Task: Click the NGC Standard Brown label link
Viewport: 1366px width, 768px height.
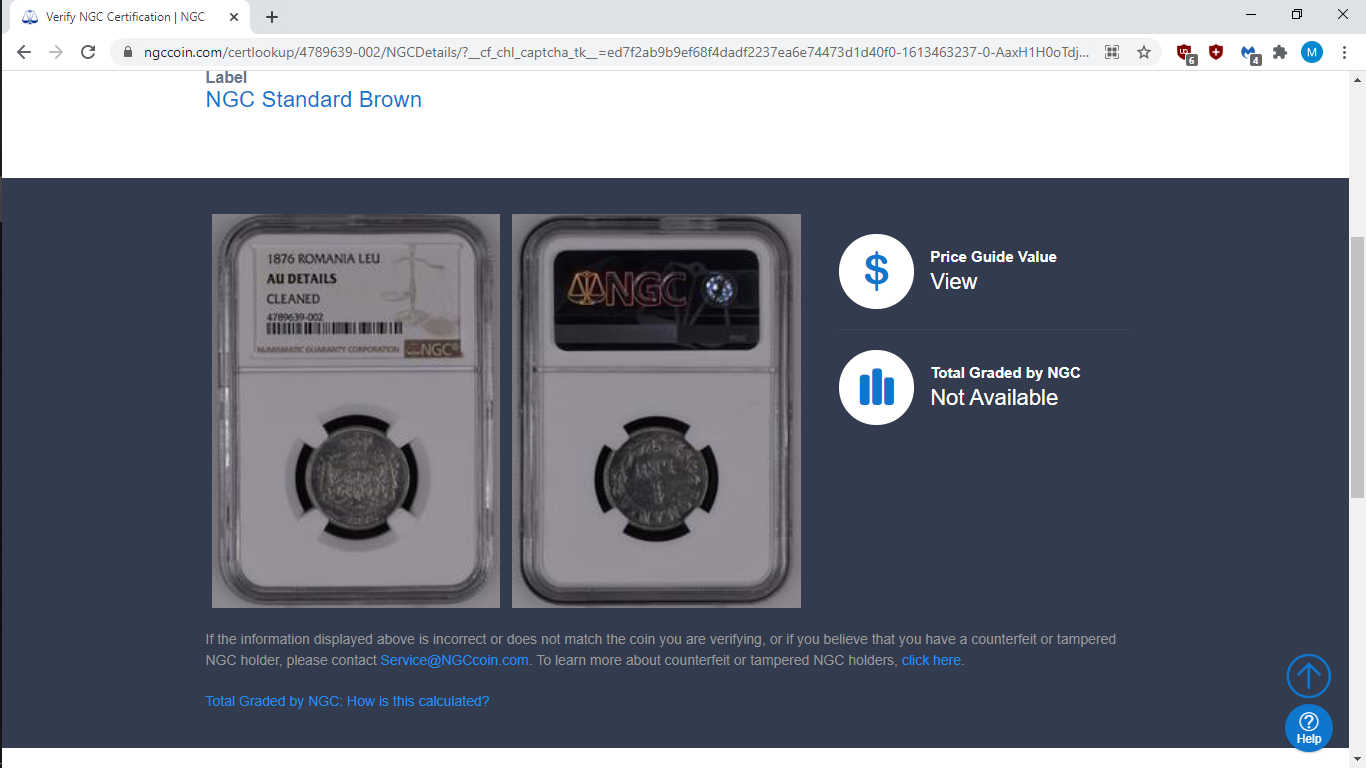Action: click(x=313, y=100)
